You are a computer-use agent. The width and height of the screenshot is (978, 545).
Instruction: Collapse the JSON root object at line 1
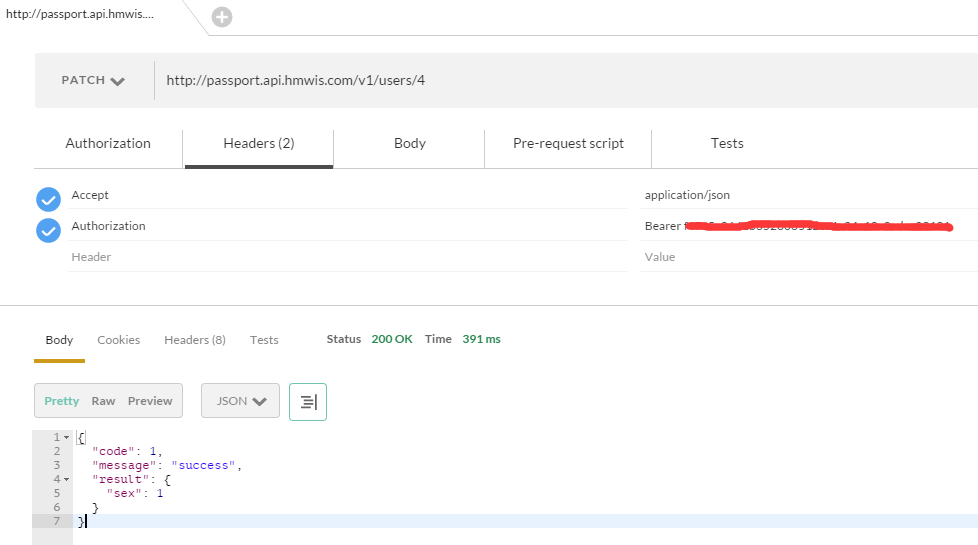(66, 438)
